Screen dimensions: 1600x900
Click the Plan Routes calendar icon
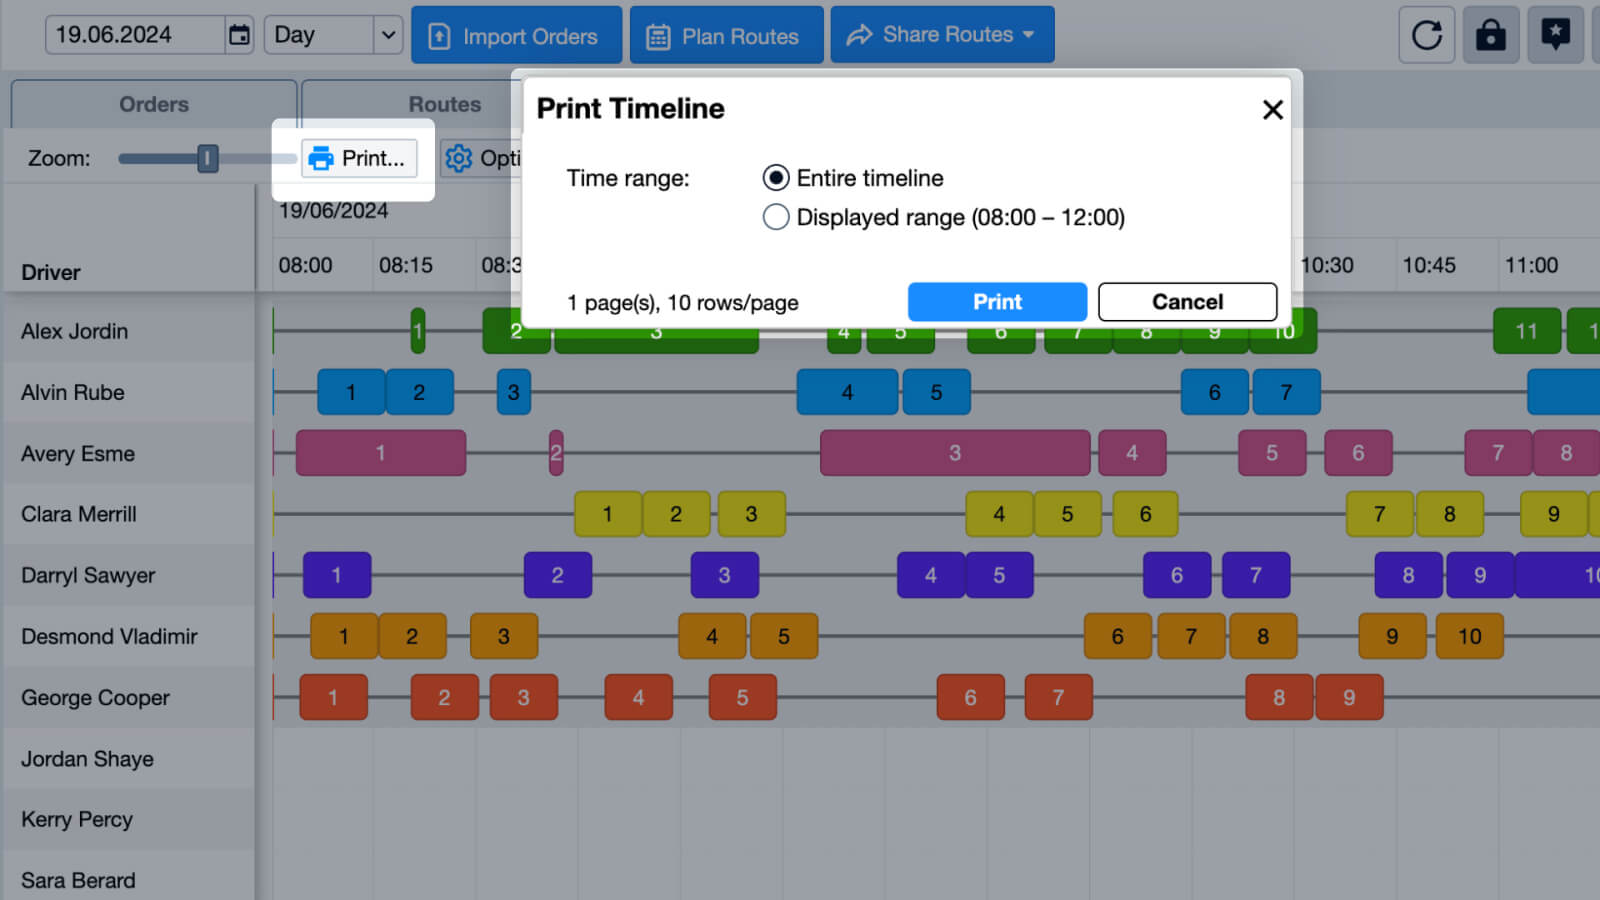tap(657, 35)
